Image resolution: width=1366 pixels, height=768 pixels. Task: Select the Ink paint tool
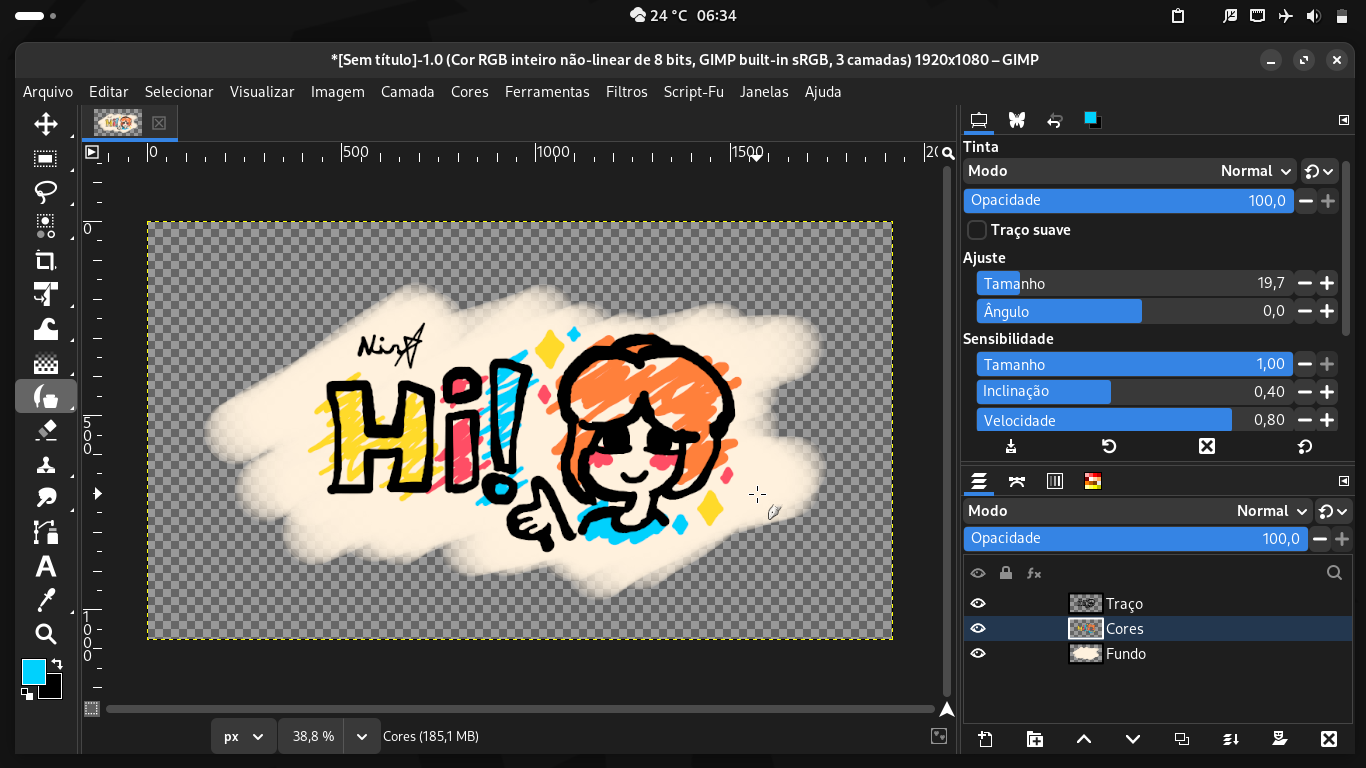point(45,396)
